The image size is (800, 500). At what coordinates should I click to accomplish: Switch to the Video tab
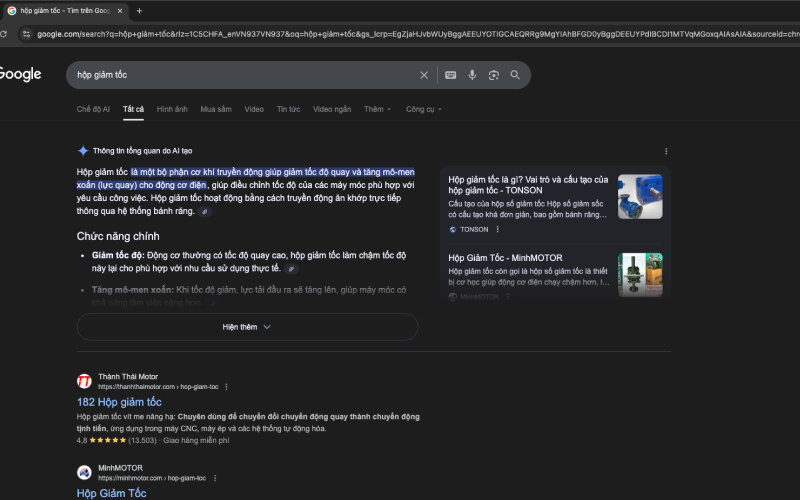click(x=254, y=109)
